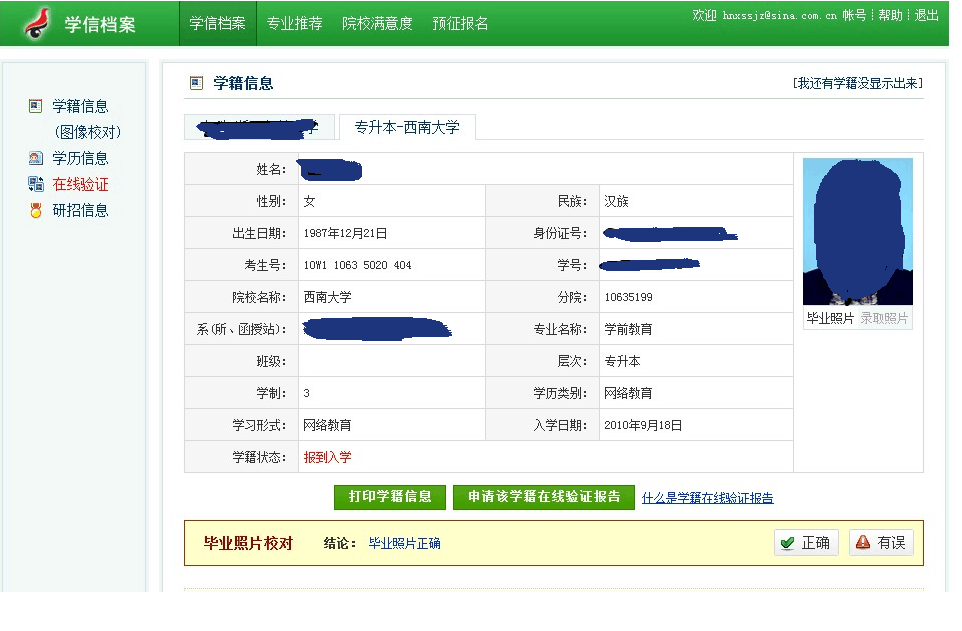
Task: Click 我还有学籍没显示出来 link
Action: pos(857,83)
